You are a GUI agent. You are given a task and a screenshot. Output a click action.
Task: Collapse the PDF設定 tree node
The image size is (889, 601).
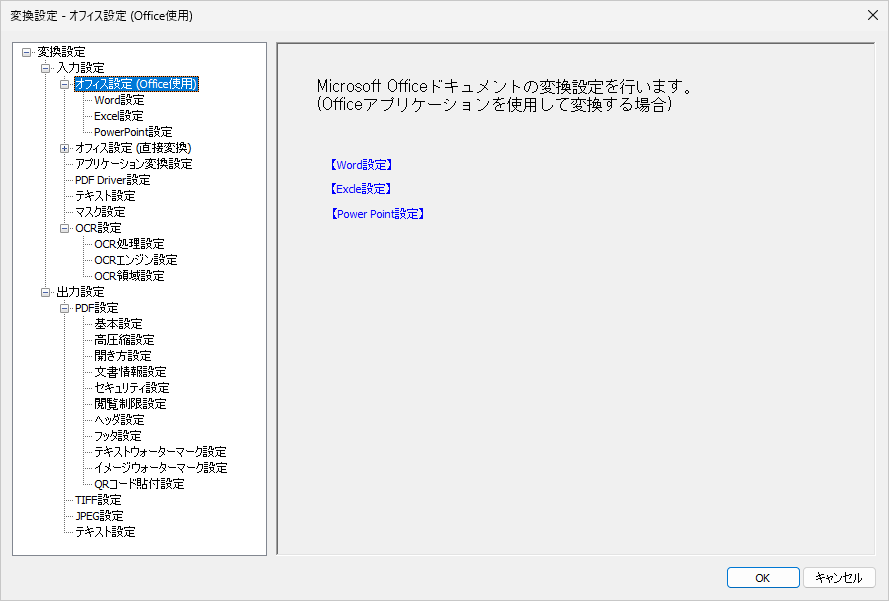tap(65, 308)
